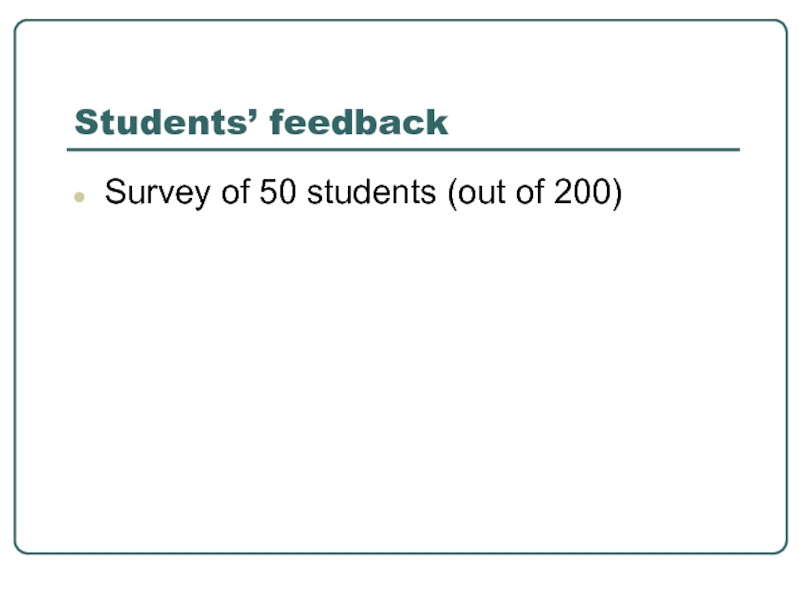
Task: Click the slide's bottom teal border
Action: coord(400,552)
